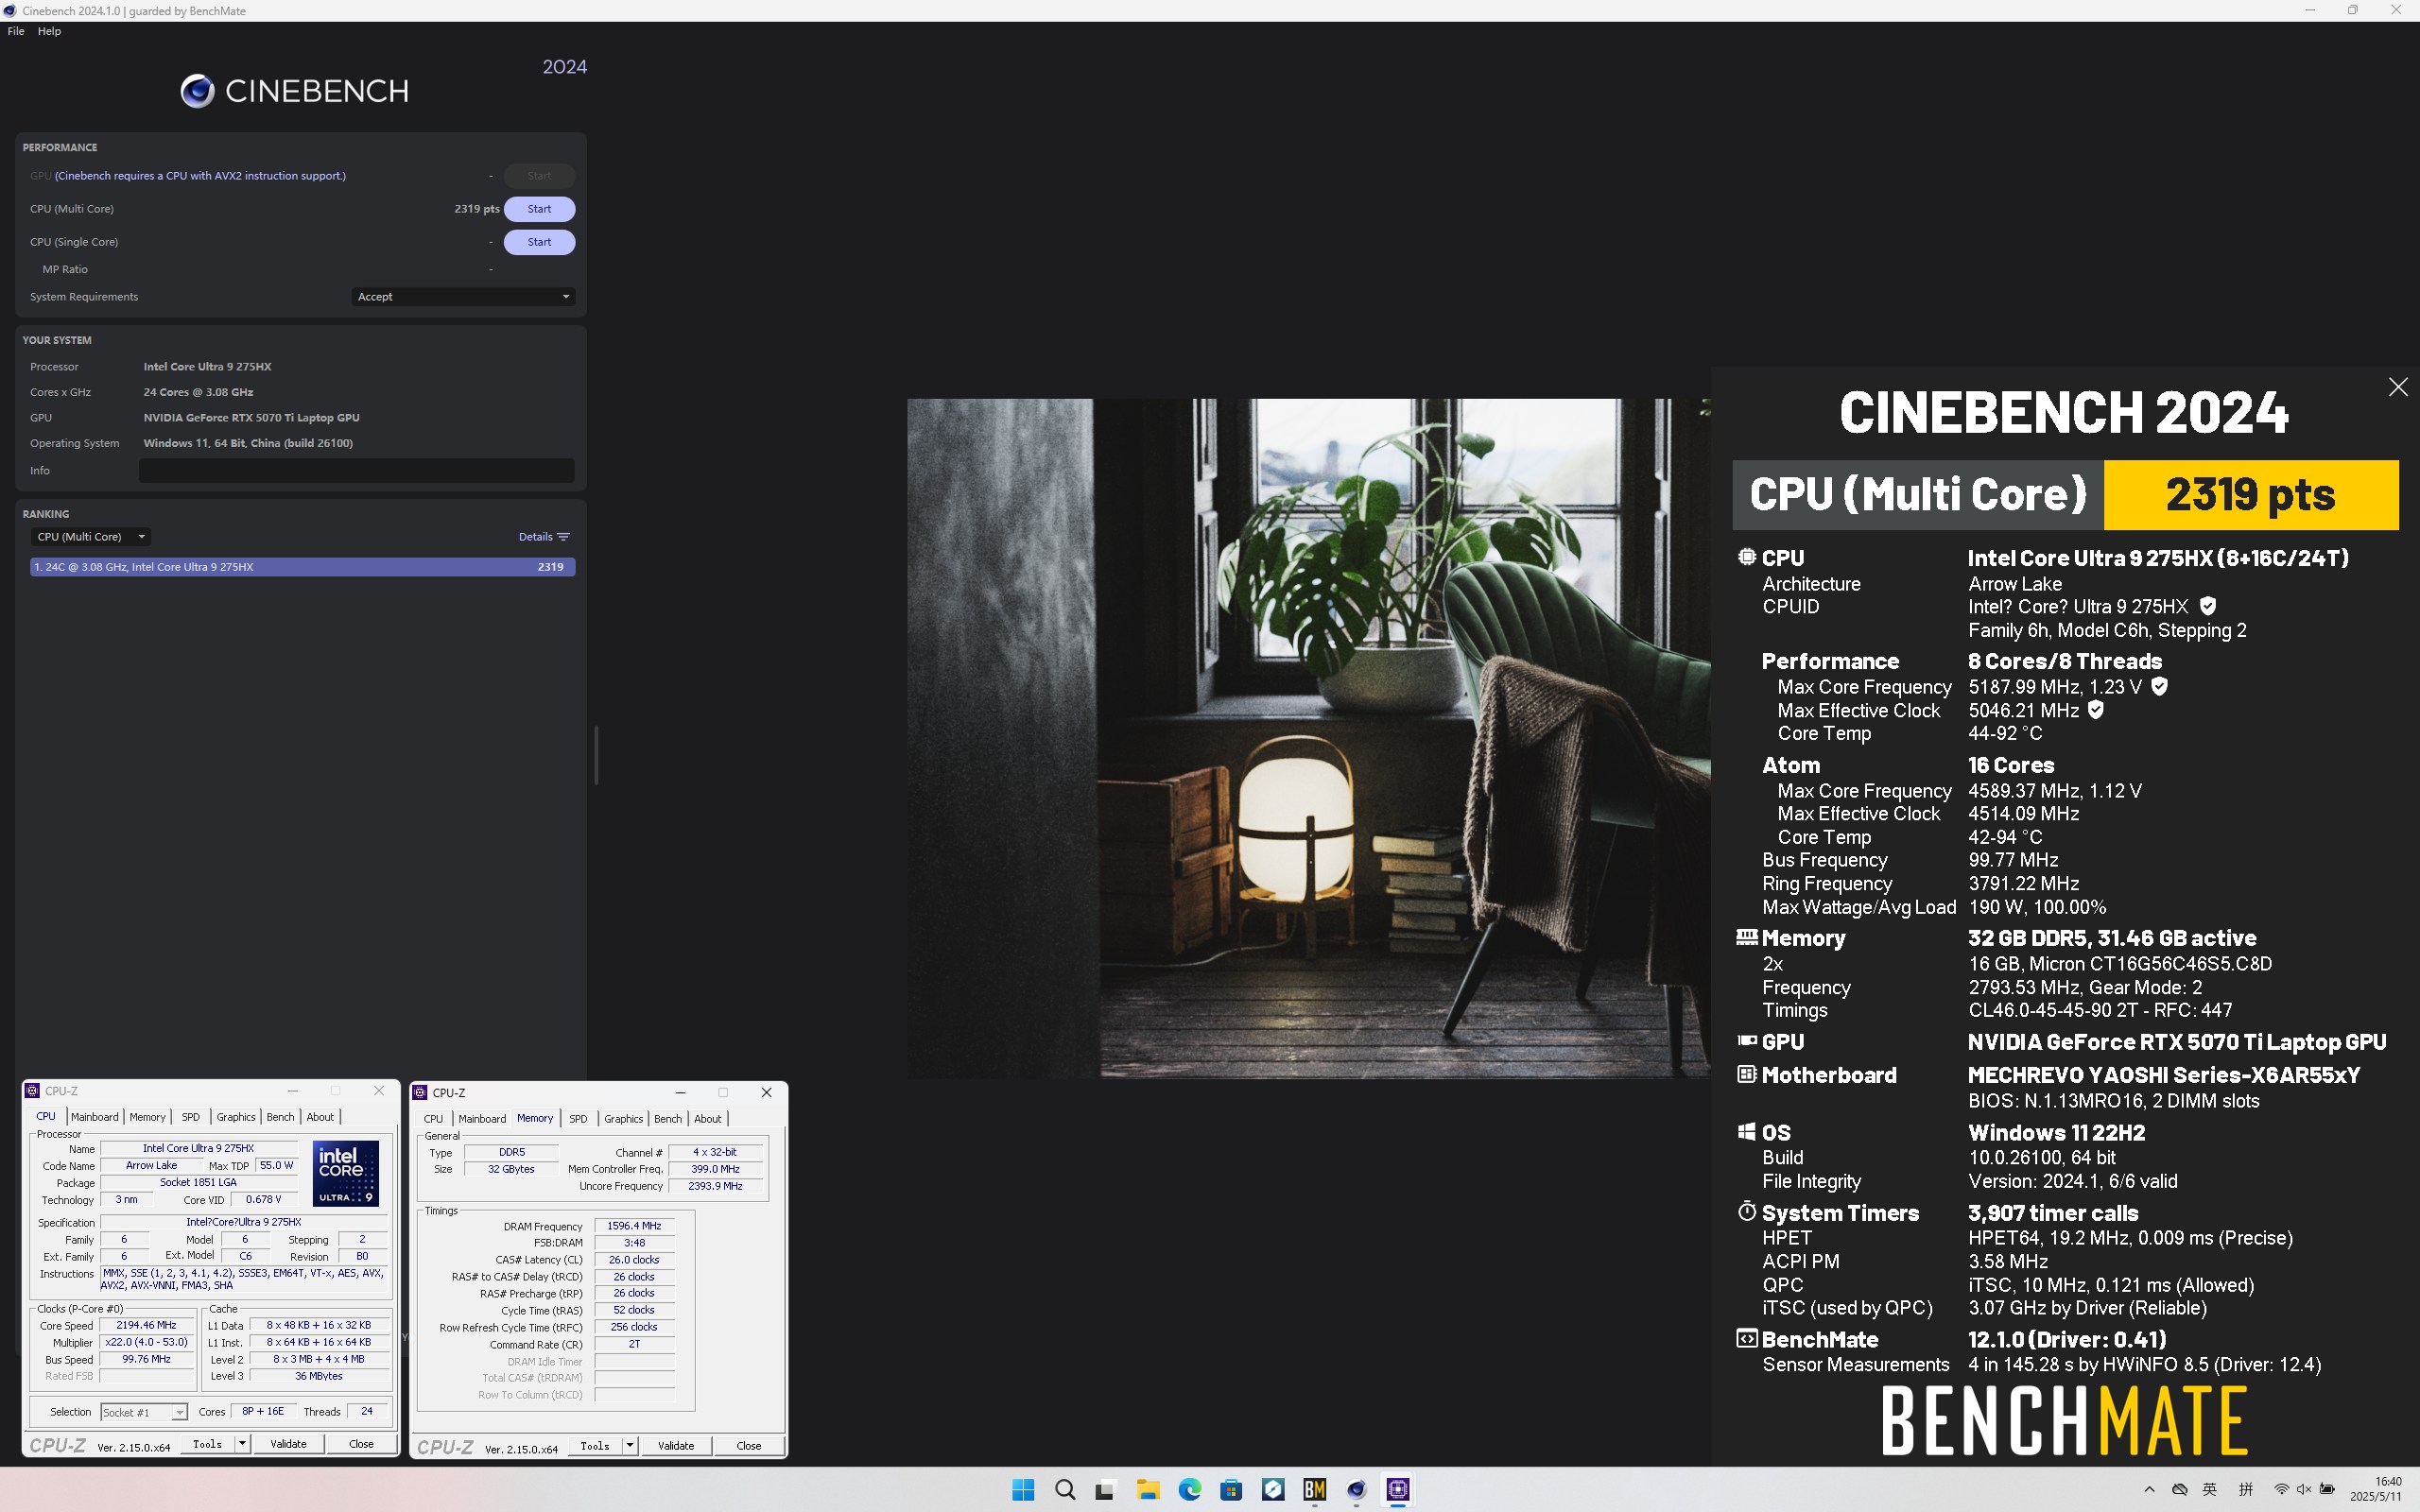
Task: Click DRAM Frequency value 1596.4 MHz
Action: (634, 1226)
